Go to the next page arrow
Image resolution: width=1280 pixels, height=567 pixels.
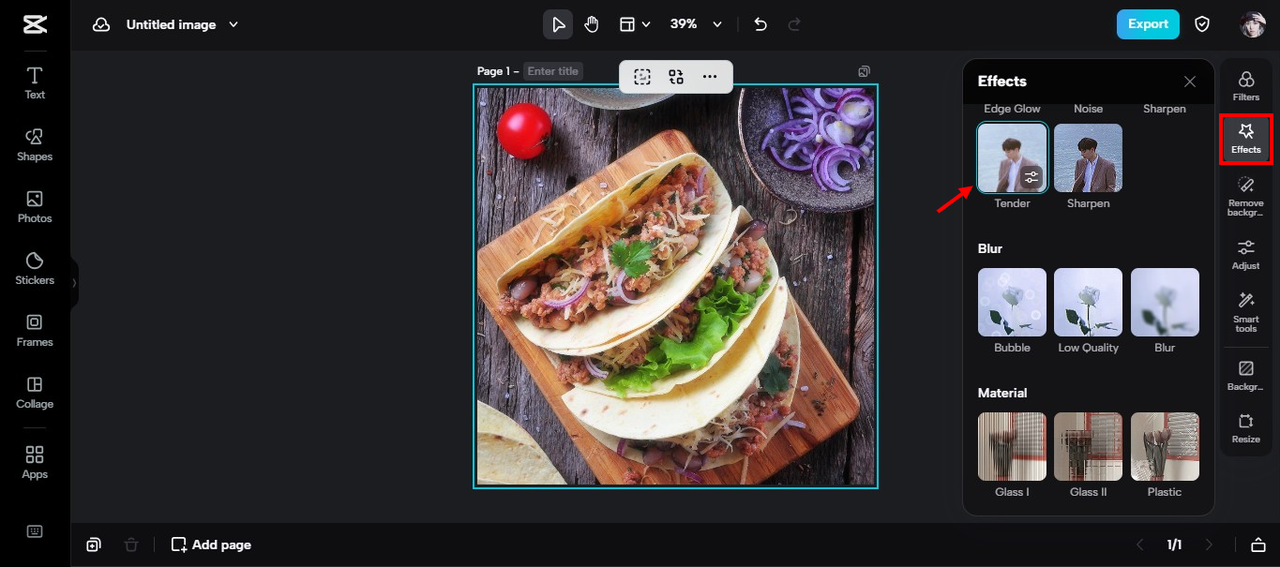click(x=1209, y=545)
